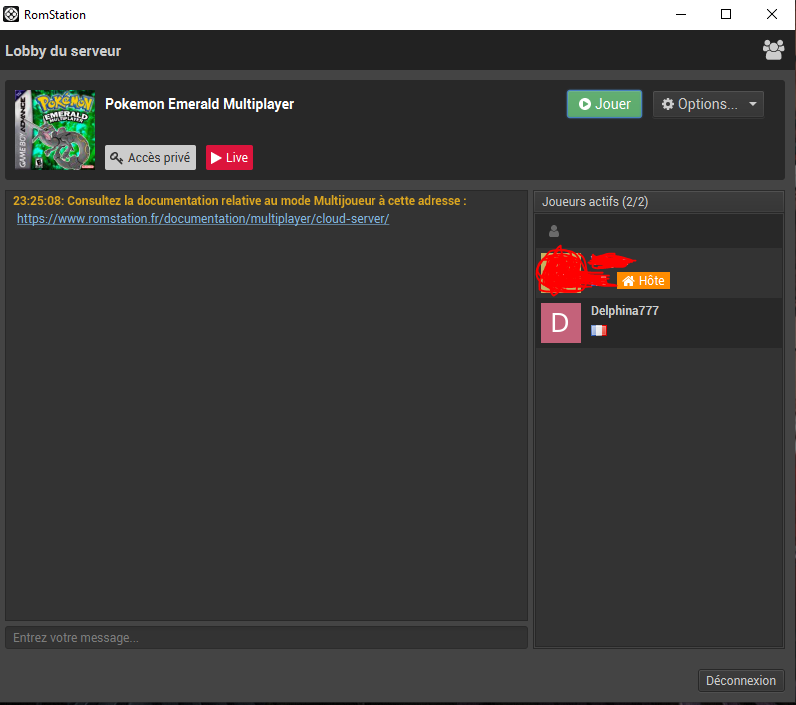Image resolution: width=796 pixels, height=705 pixels.
Task: Click the orange Hôte badge
Action: pos(643,281)
